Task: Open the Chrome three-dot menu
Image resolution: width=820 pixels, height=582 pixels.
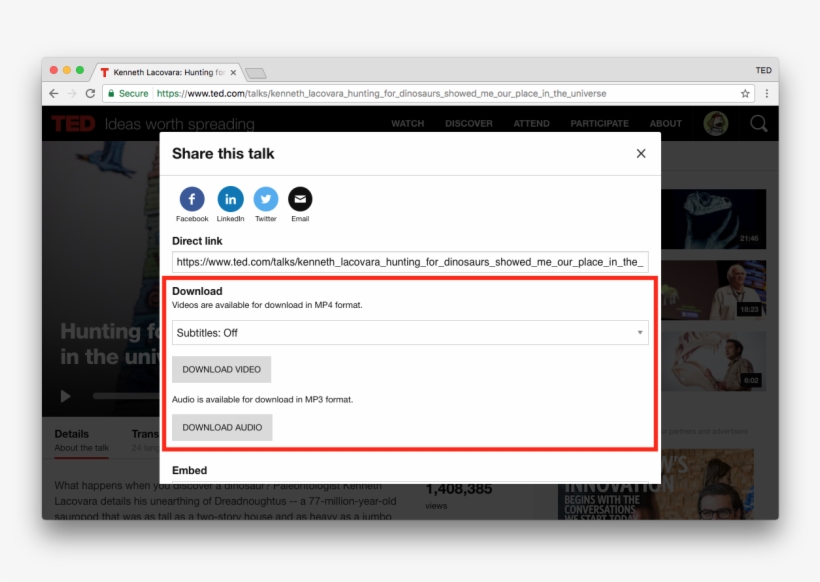Action: [x=767, y=94]
